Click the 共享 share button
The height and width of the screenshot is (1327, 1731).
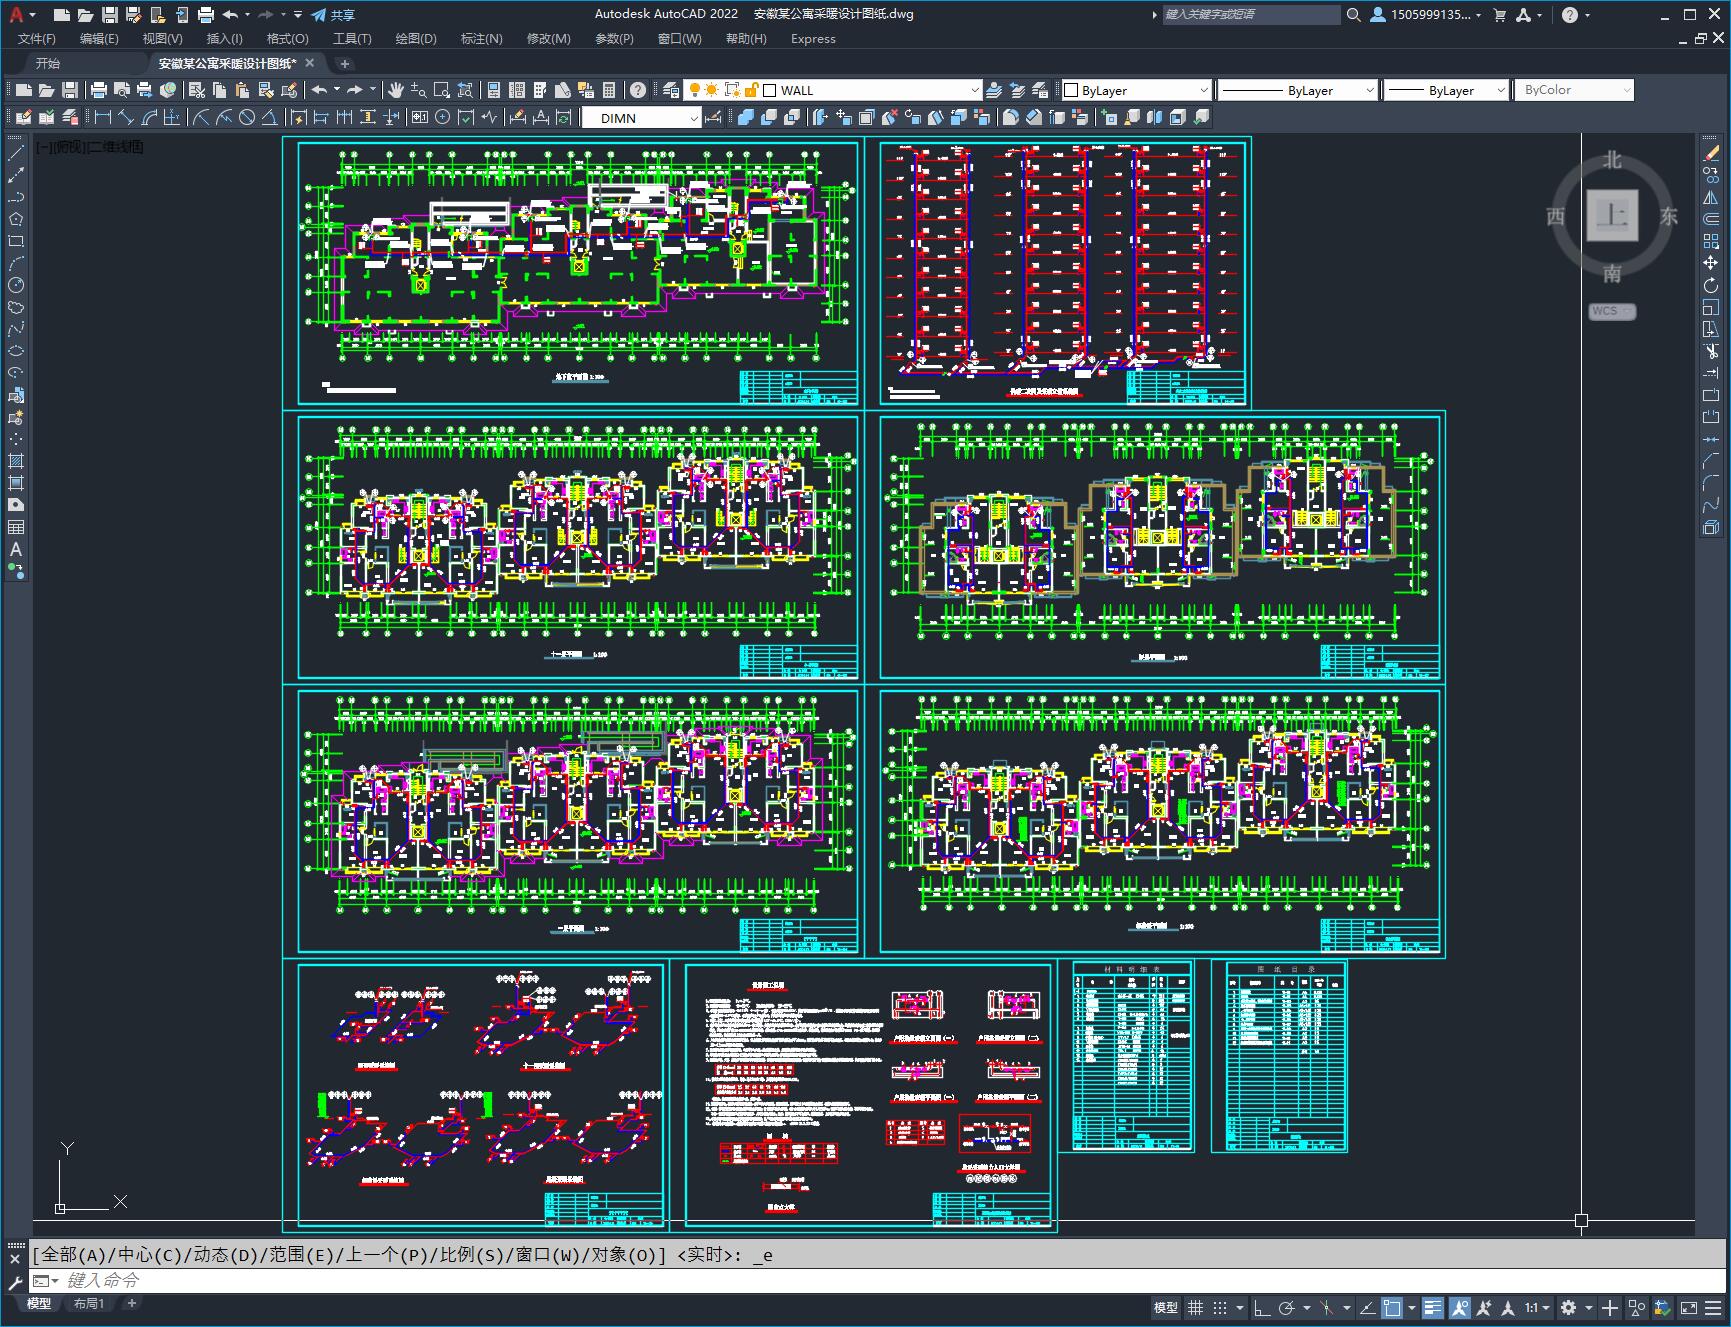point(333,15)
